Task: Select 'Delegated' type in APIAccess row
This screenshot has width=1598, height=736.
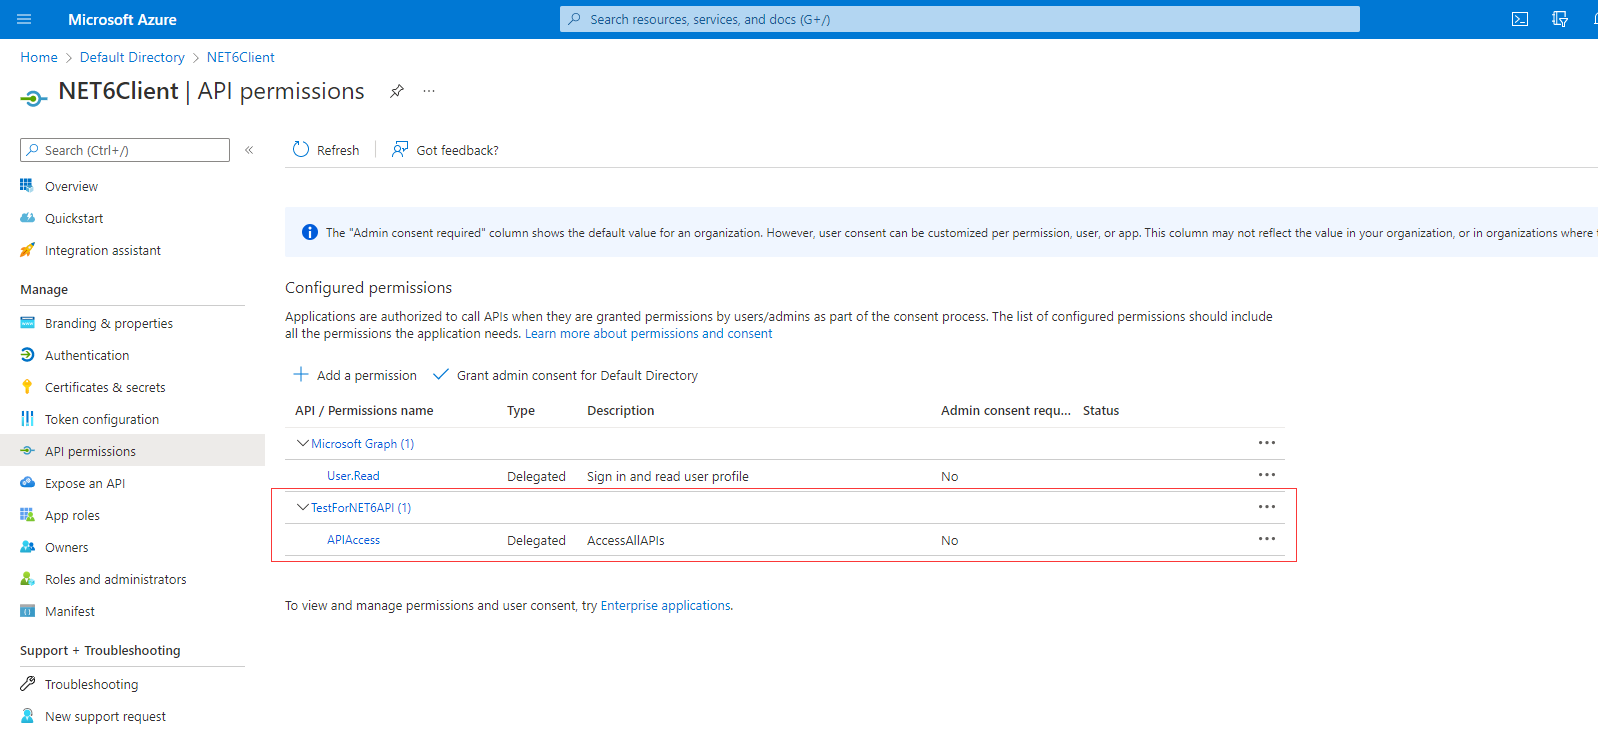Action: click(x=536, y=540)
